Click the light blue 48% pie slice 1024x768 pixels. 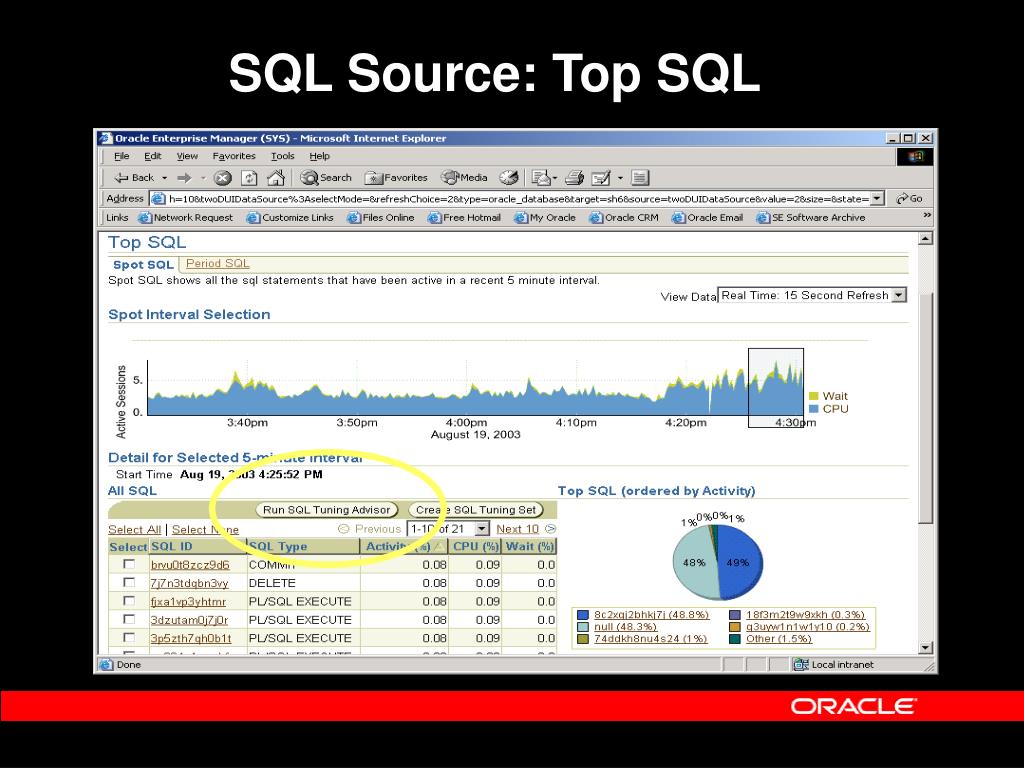pos(694,563)
